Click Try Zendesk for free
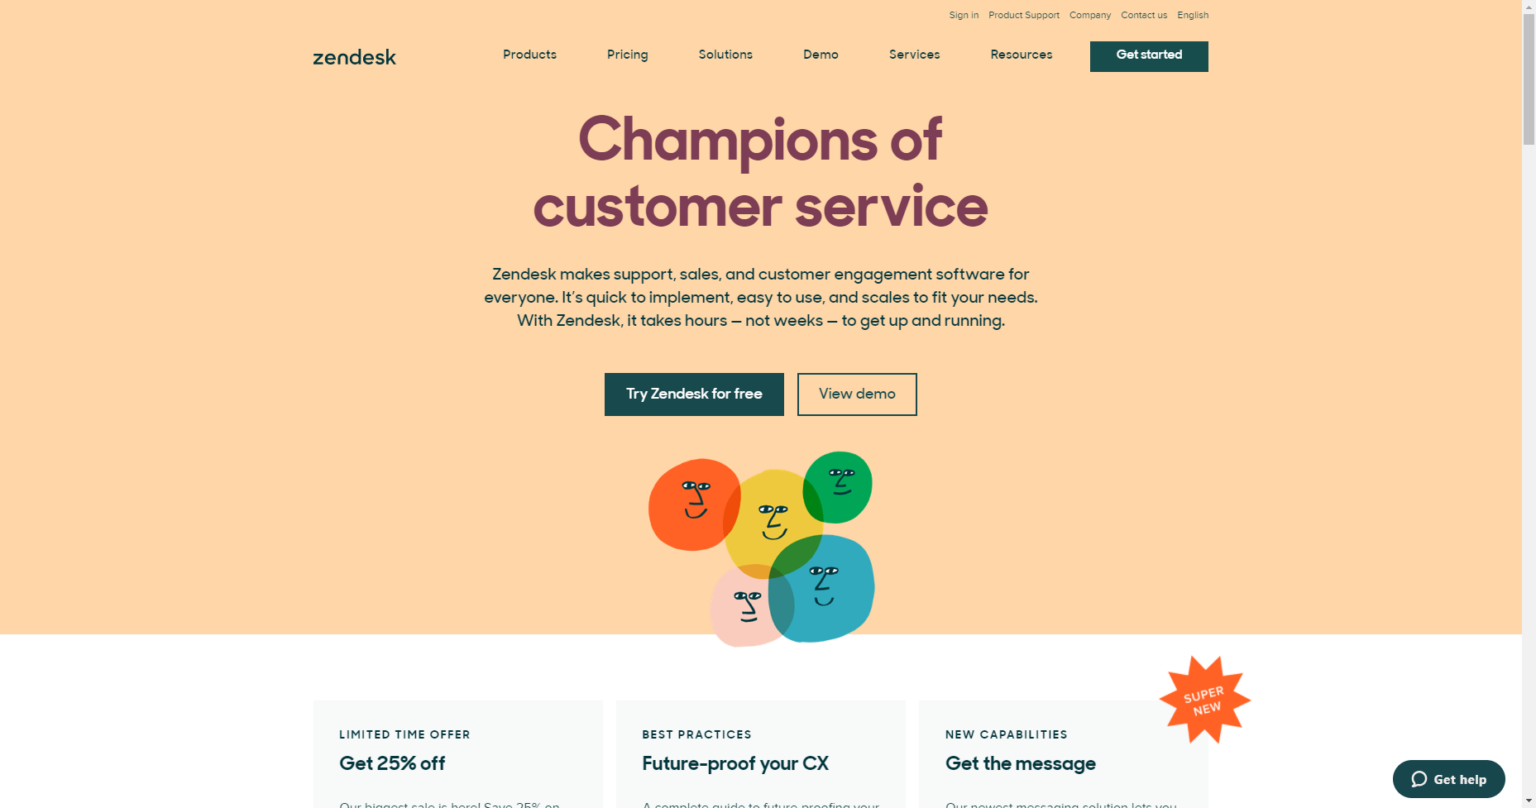Viewport: 1536px width, 808px height. [x=693, y=394]
